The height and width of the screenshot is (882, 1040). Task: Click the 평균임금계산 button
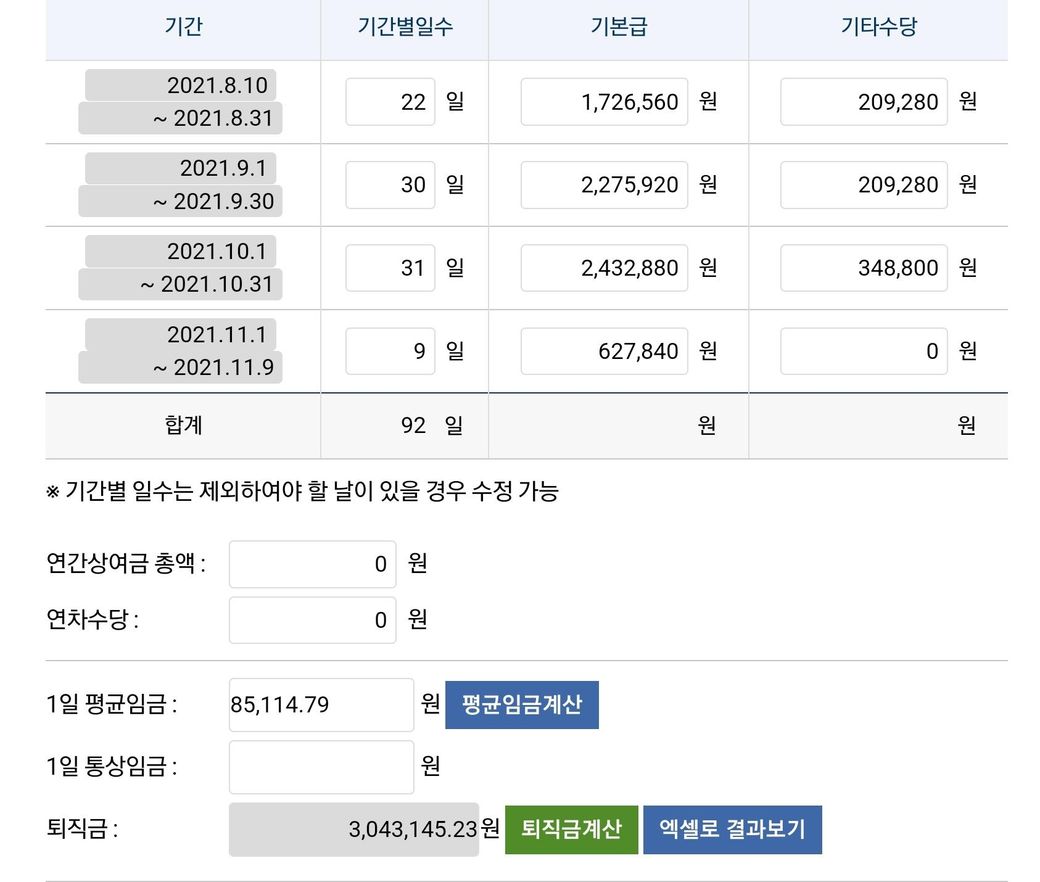pos(521,704)
